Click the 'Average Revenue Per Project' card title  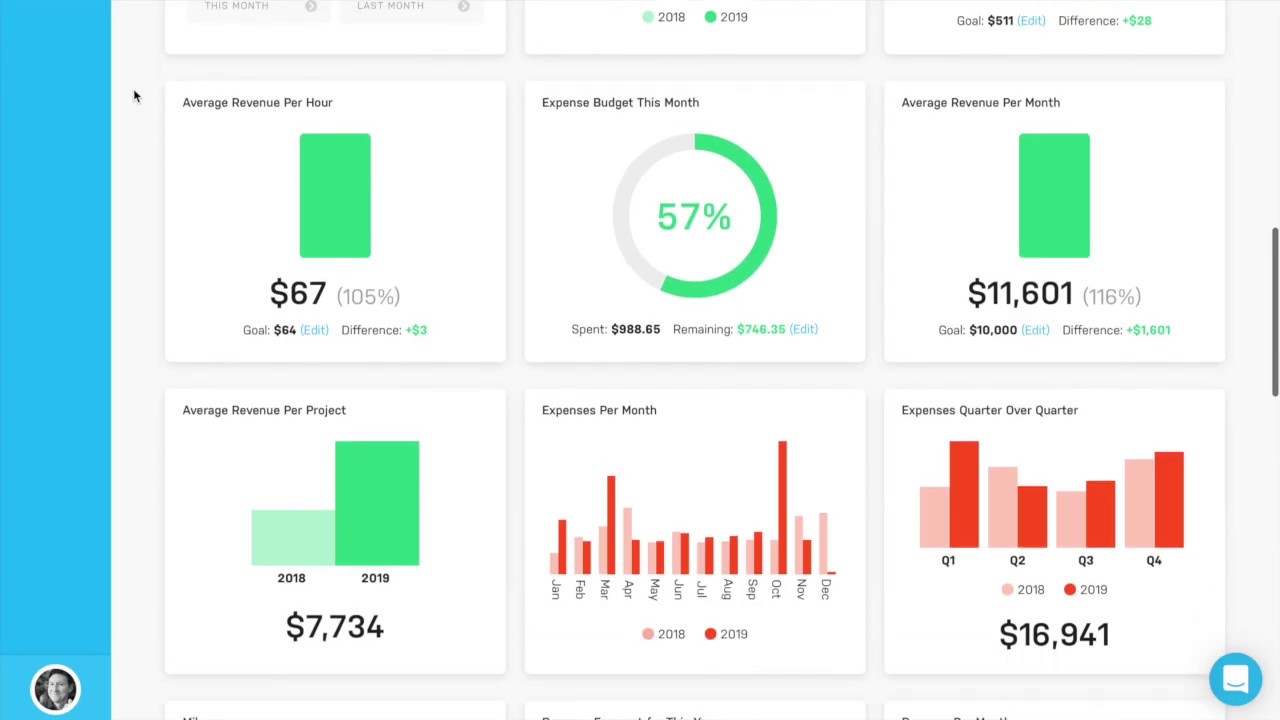[x=264, y=410]
